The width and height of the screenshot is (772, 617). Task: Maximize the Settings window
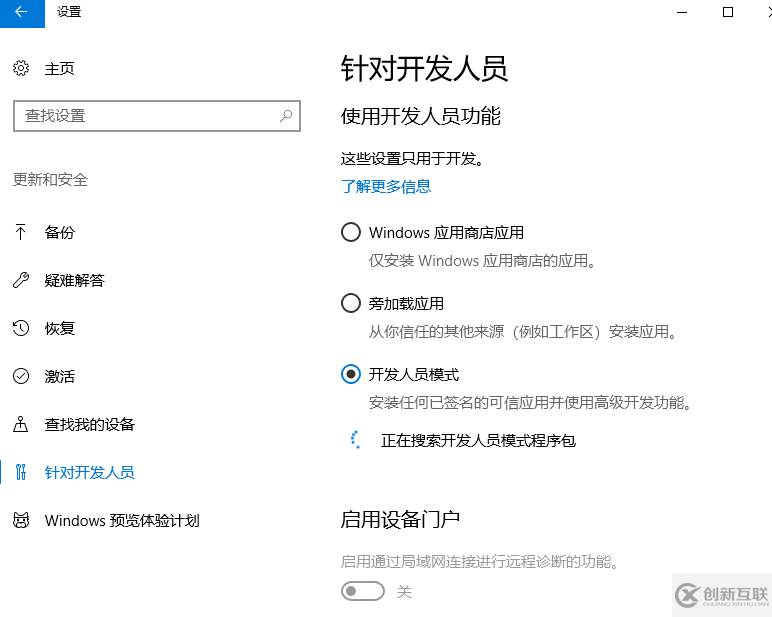click(x=728, y=12)
